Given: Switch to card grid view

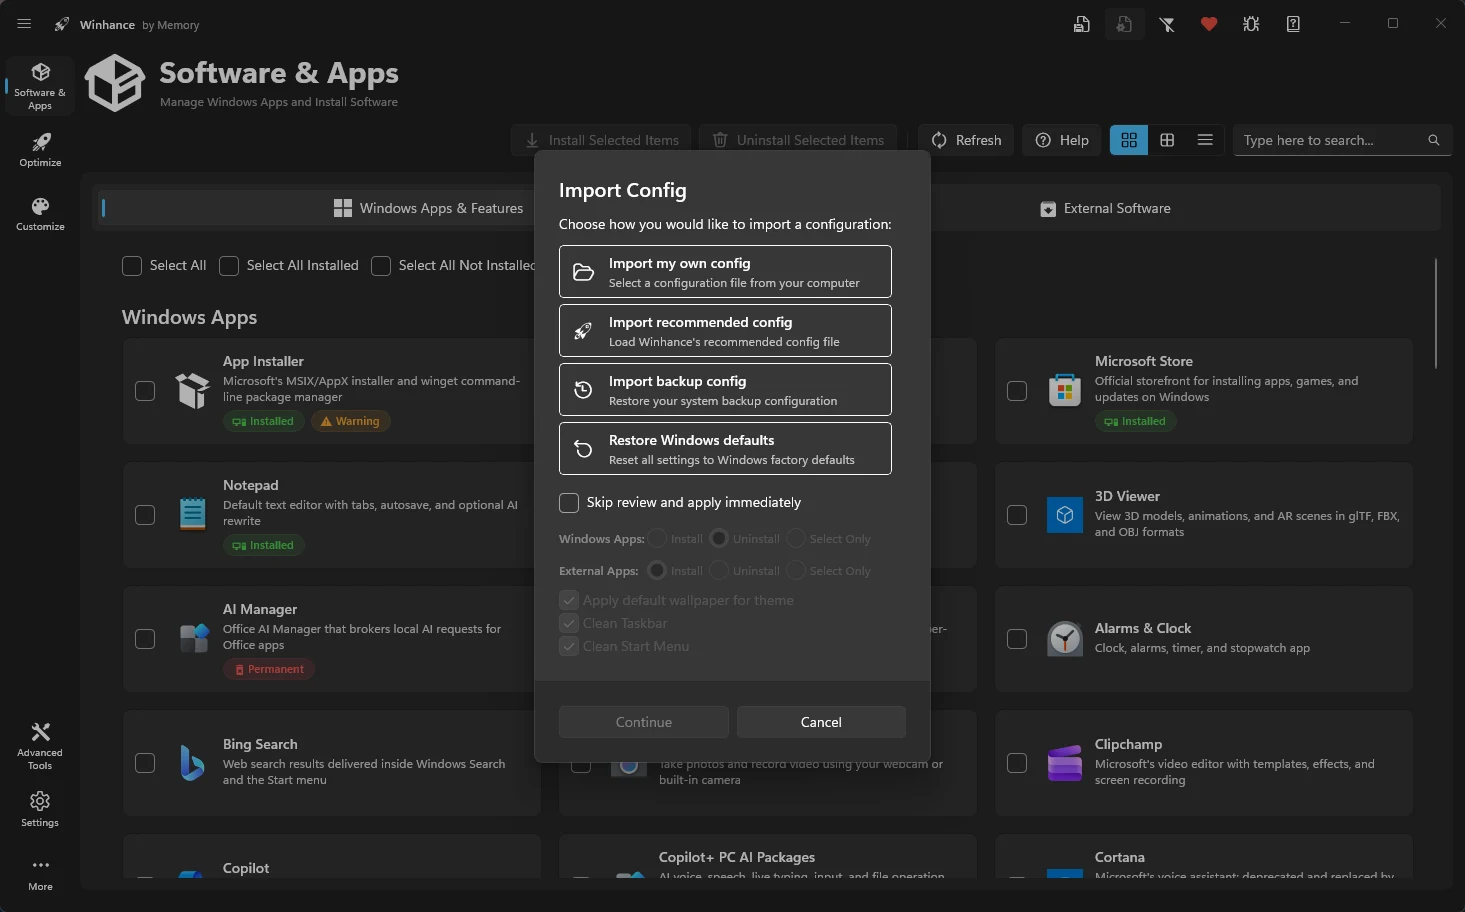Looking at the screenshot, I should (1129, 140).
